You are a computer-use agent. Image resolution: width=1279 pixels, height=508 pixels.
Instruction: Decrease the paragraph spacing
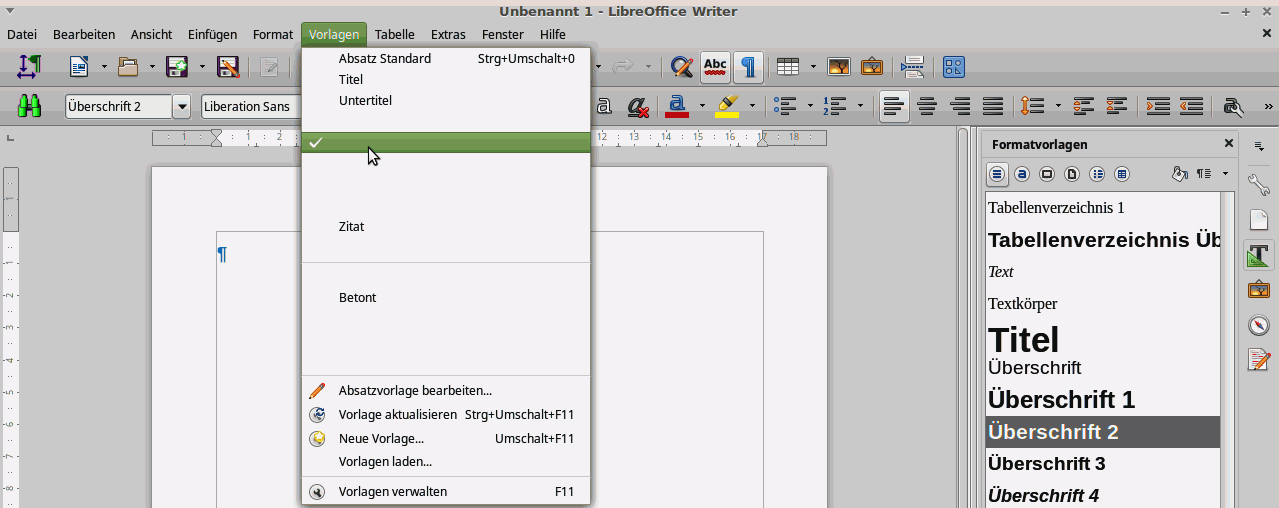click(1117, 106)
